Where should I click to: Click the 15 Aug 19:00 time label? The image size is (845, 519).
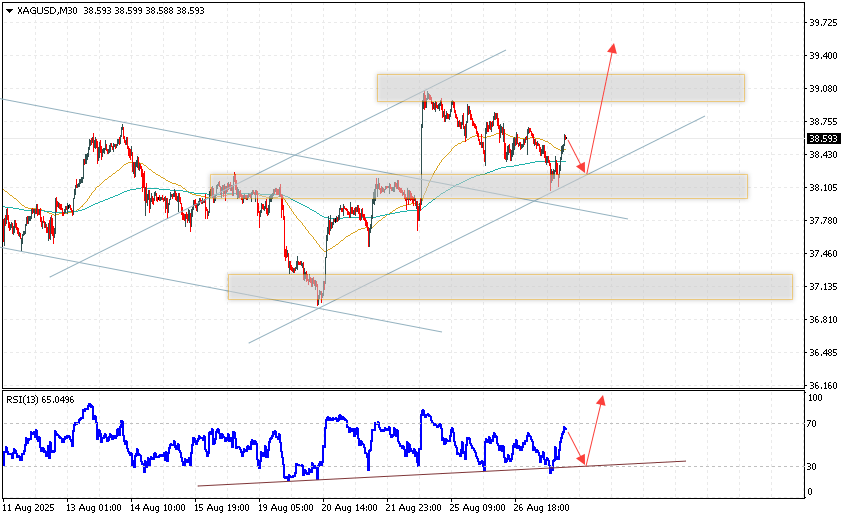(x=221, y=508)
